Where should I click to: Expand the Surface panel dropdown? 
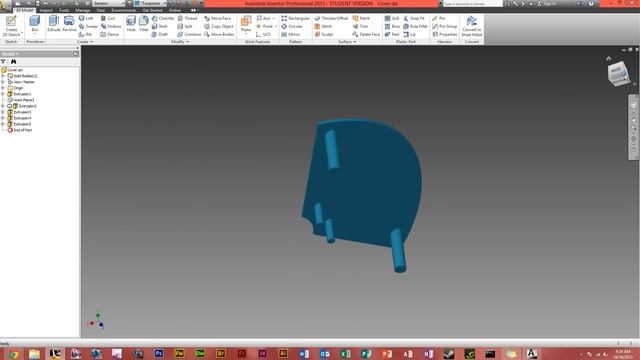(347, 42)
